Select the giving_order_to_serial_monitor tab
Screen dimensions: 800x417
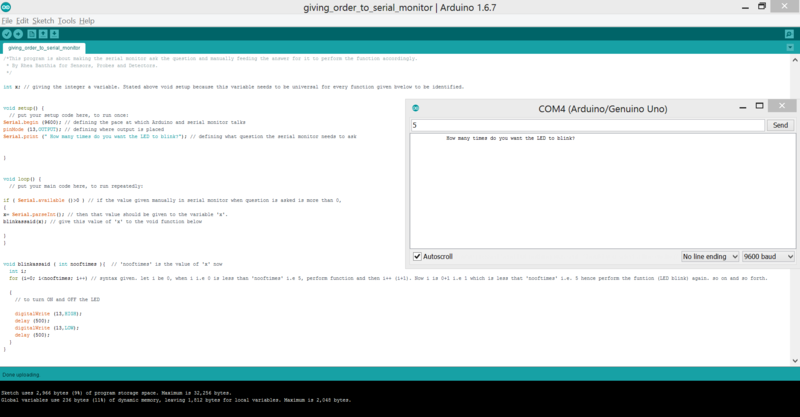coord(44,47)
